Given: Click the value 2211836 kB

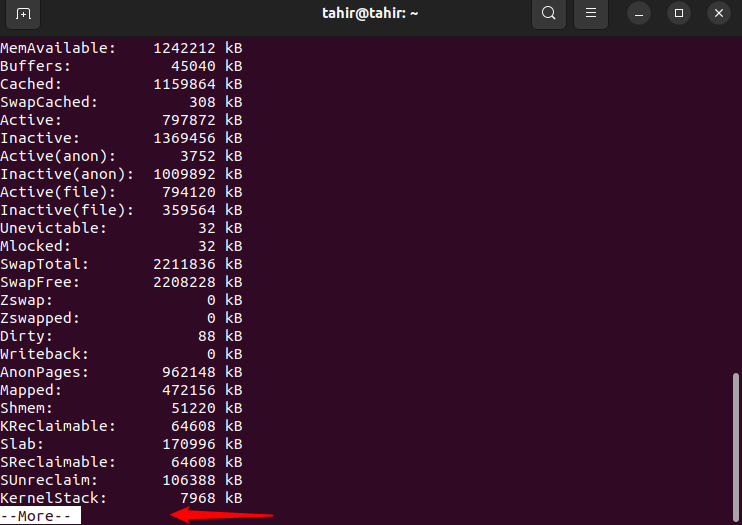Looking at the screenshot, I should coord(198,264).
